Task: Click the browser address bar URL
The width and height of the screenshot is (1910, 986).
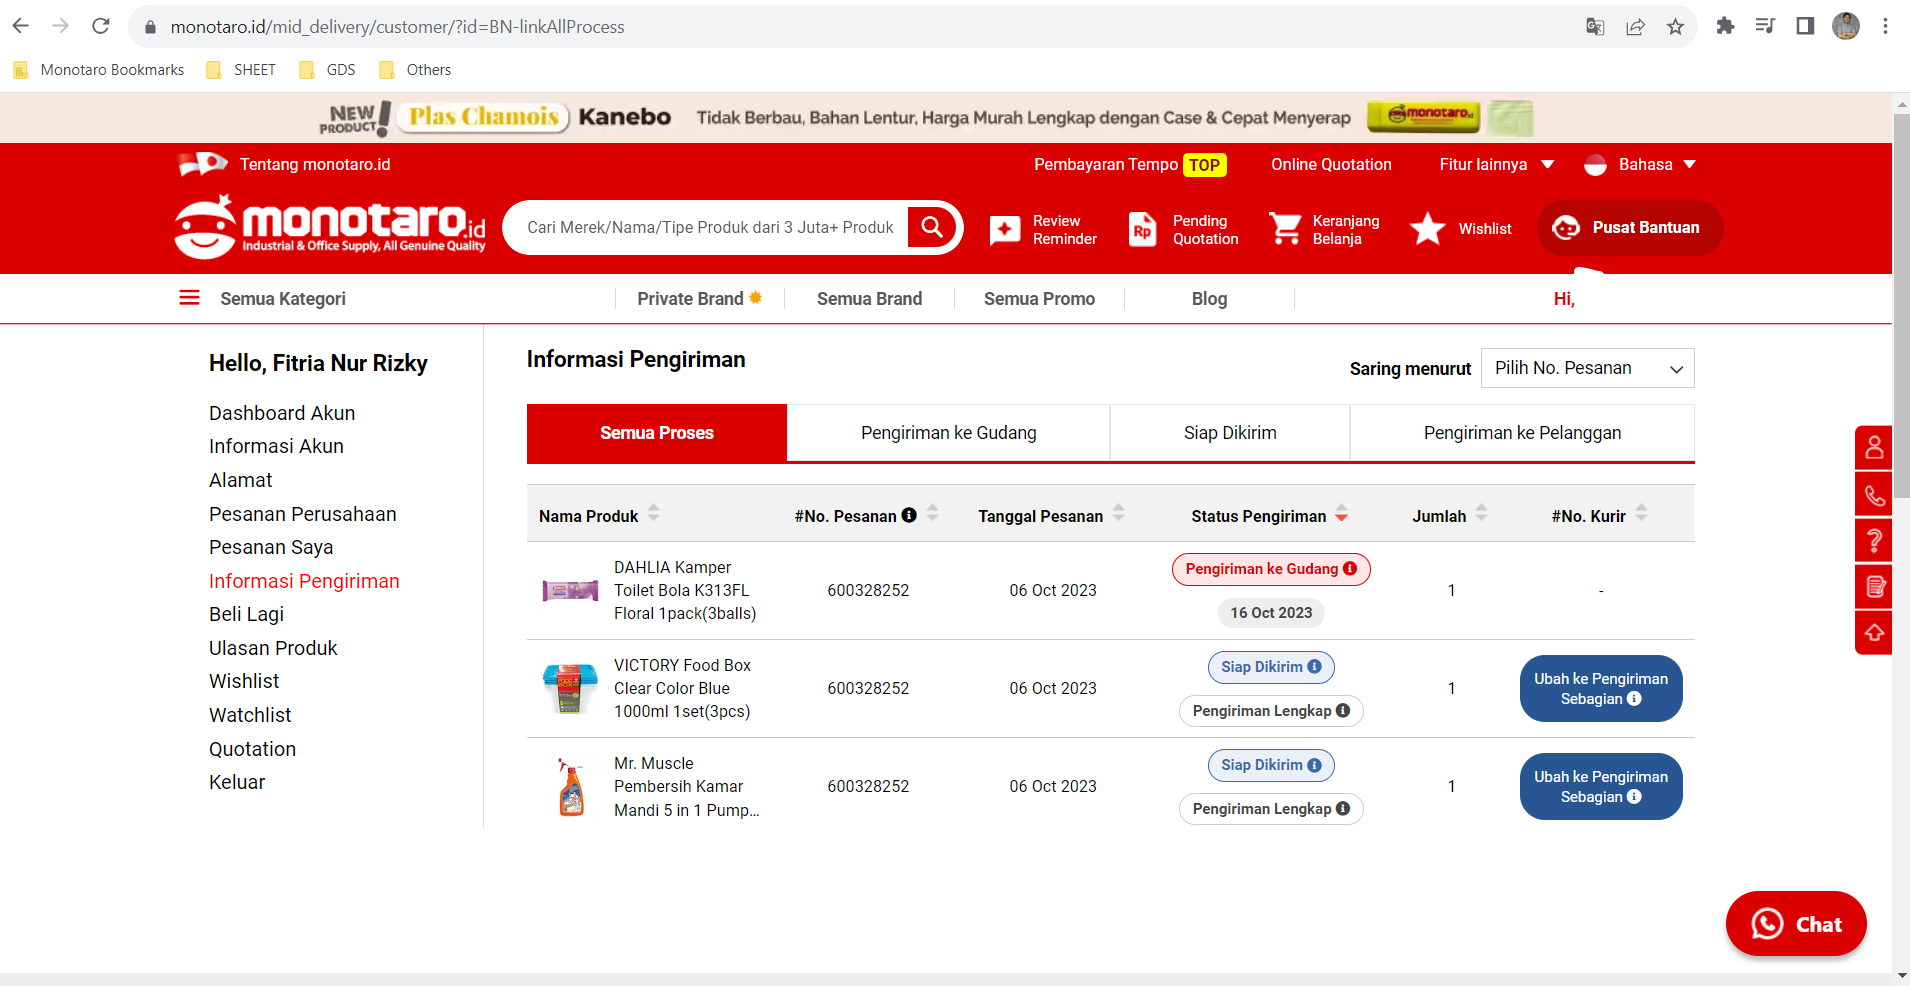Action: 397,27
